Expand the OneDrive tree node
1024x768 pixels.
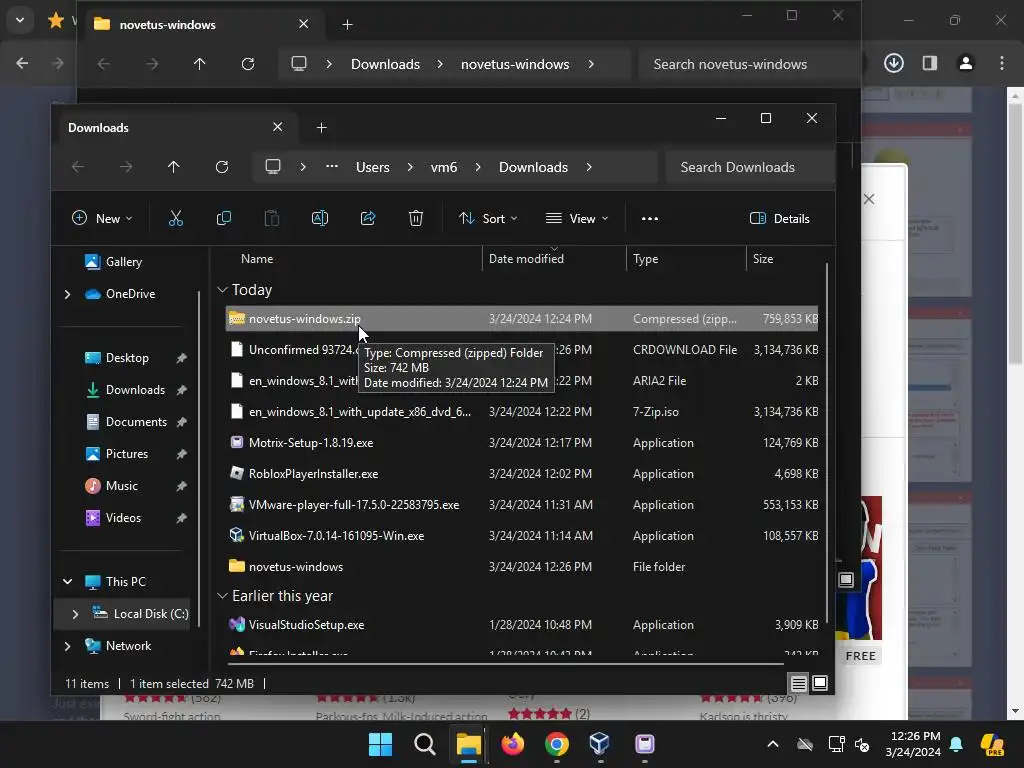(67, 295)
